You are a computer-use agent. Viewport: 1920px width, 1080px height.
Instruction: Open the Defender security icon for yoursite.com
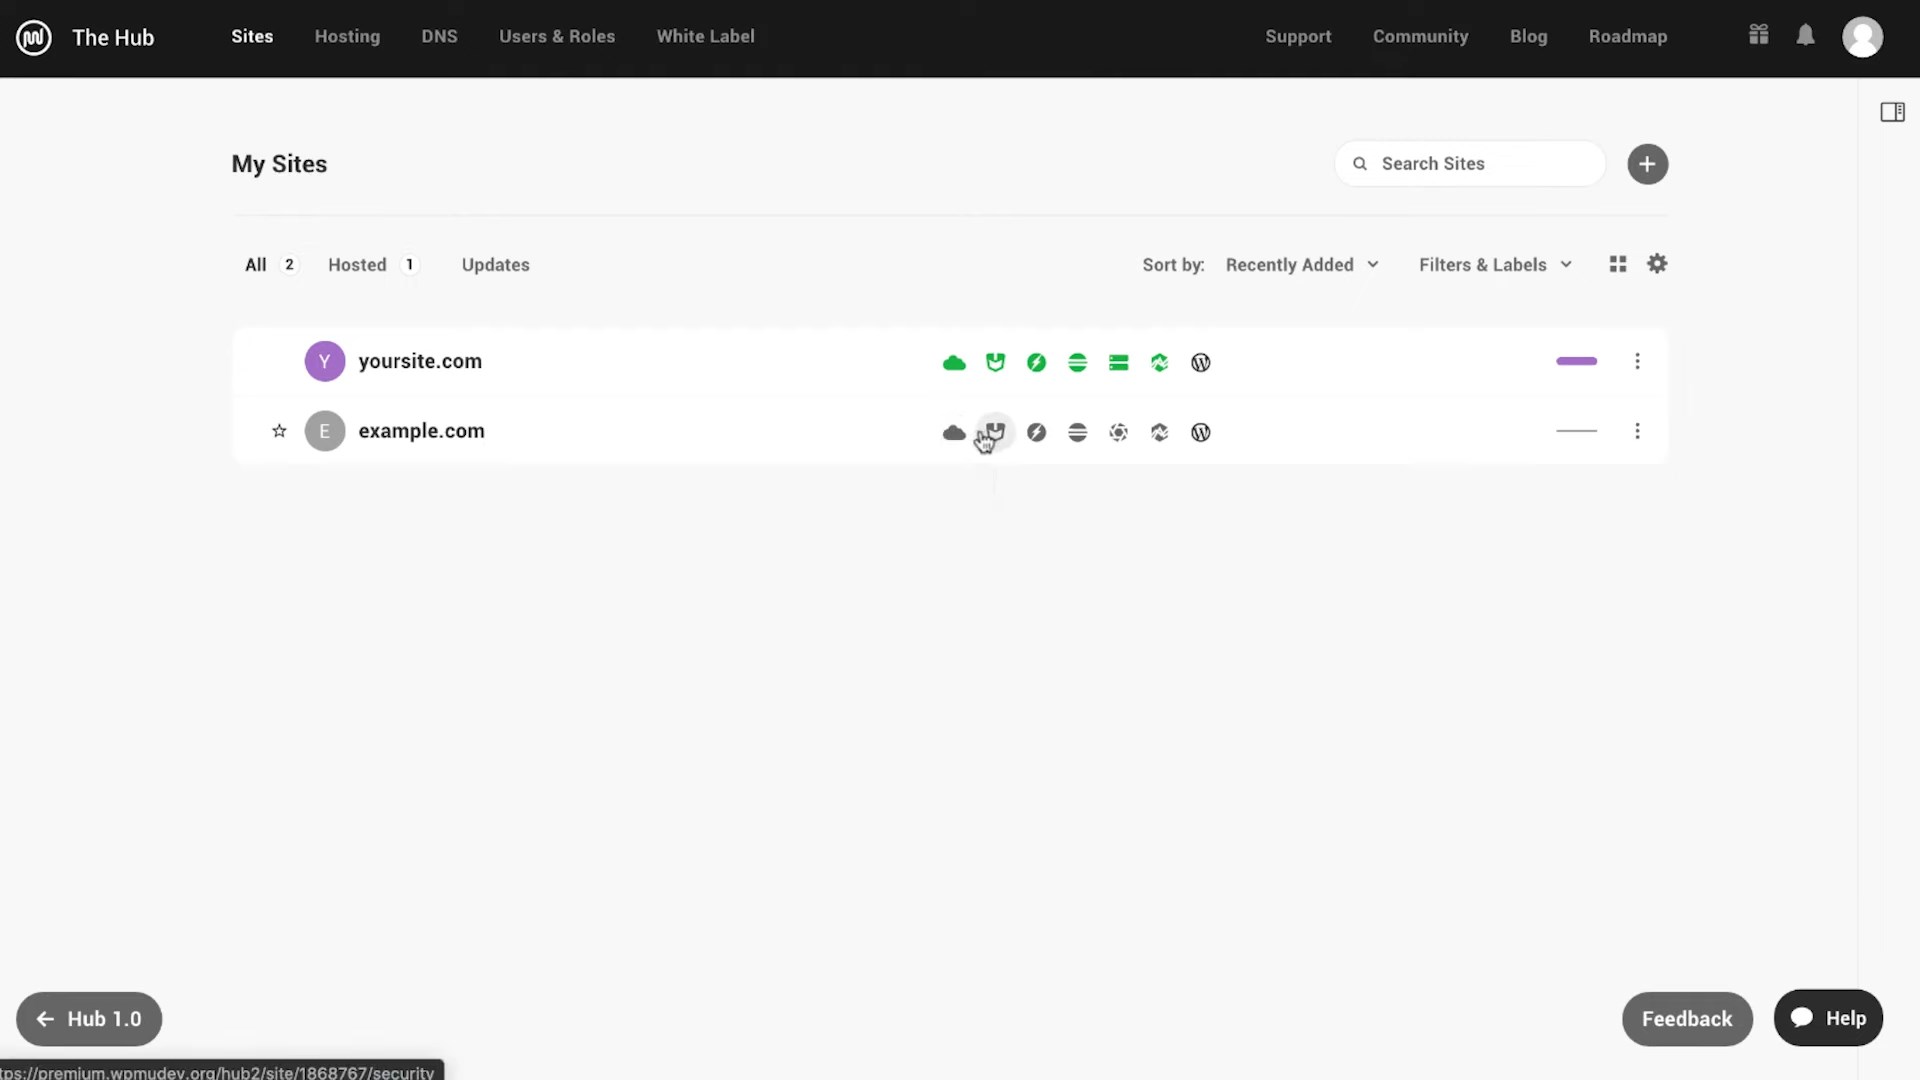click(x=995, y=362)
